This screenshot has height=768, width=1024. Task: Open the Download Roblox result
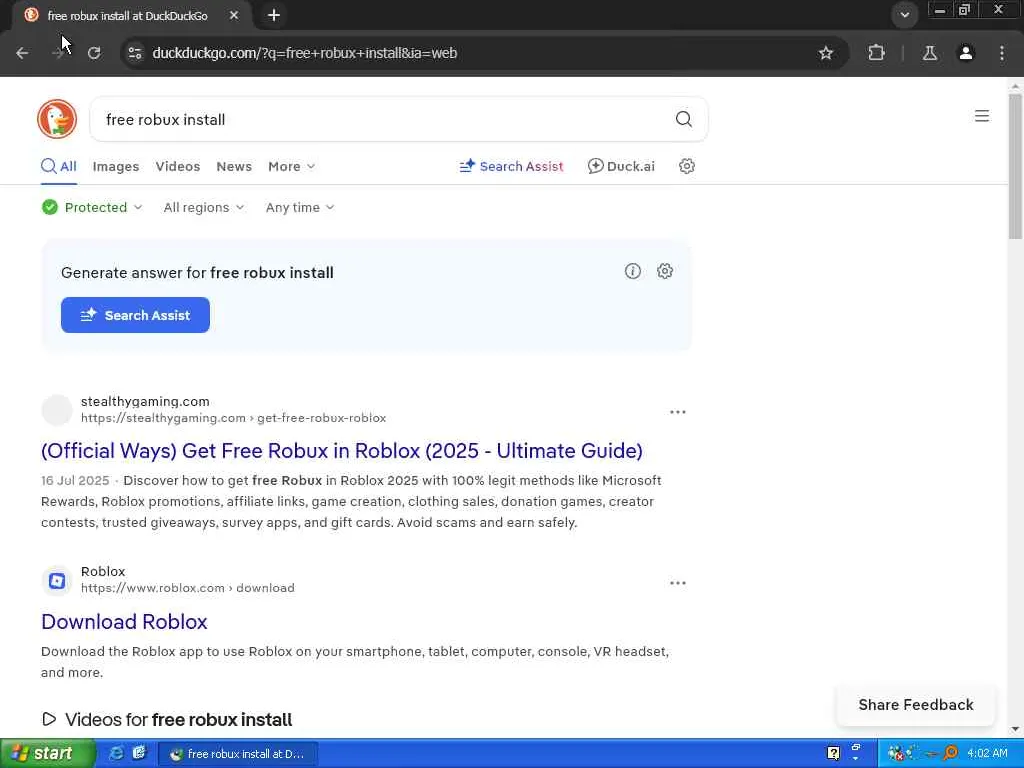[124, 621]
